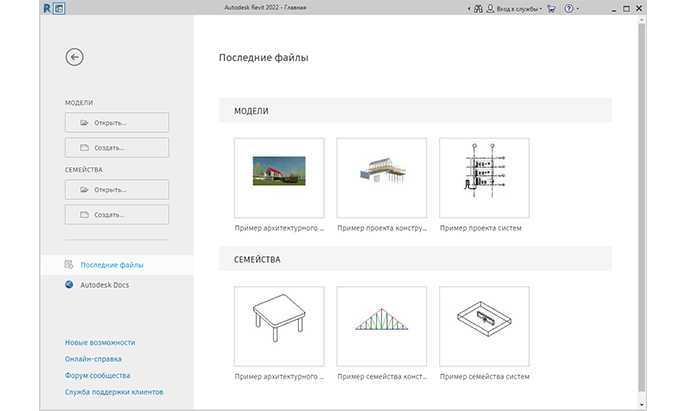Screen dimensions: 686x411
Task: Click the back arrow circle icon
Action: click(x=74, y=57)
